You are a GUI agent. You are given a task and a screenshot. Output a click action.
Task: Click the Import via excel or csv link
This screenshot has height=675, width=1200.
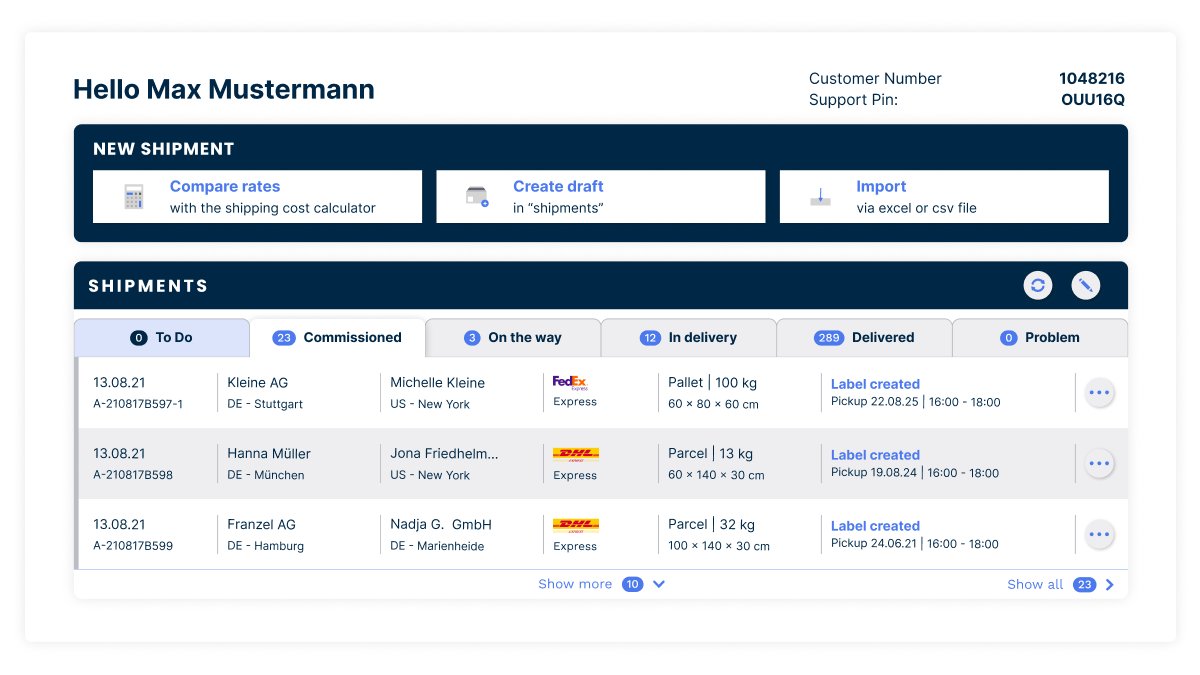(x=944, y=197)
